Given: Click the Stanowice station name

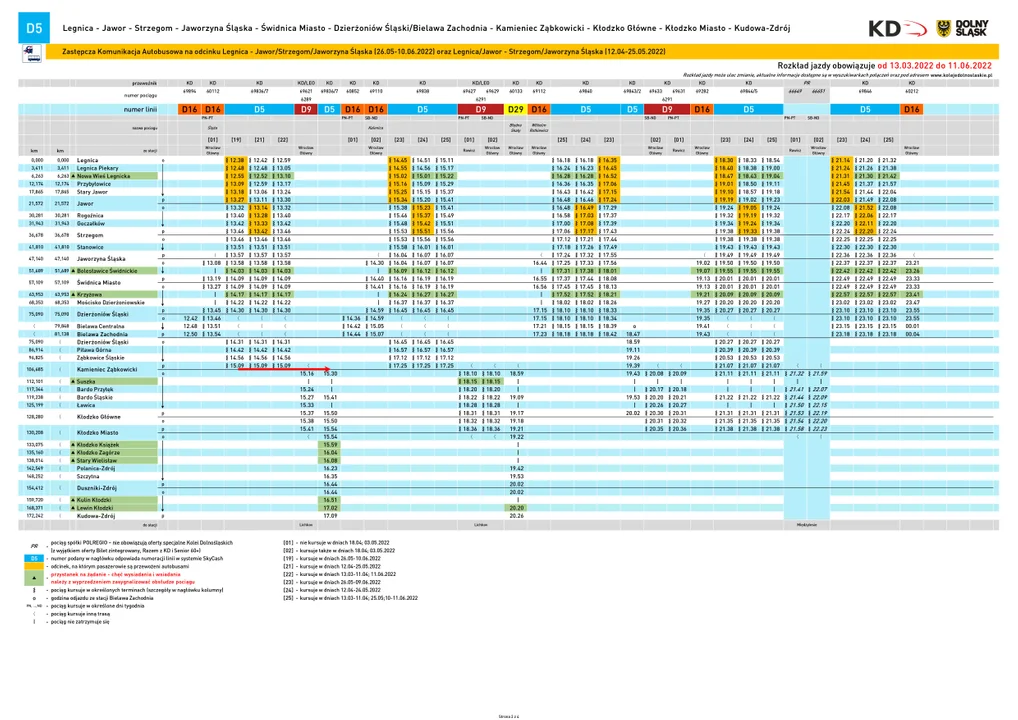Looking at the screenshot, I should (x=90, y=247).
